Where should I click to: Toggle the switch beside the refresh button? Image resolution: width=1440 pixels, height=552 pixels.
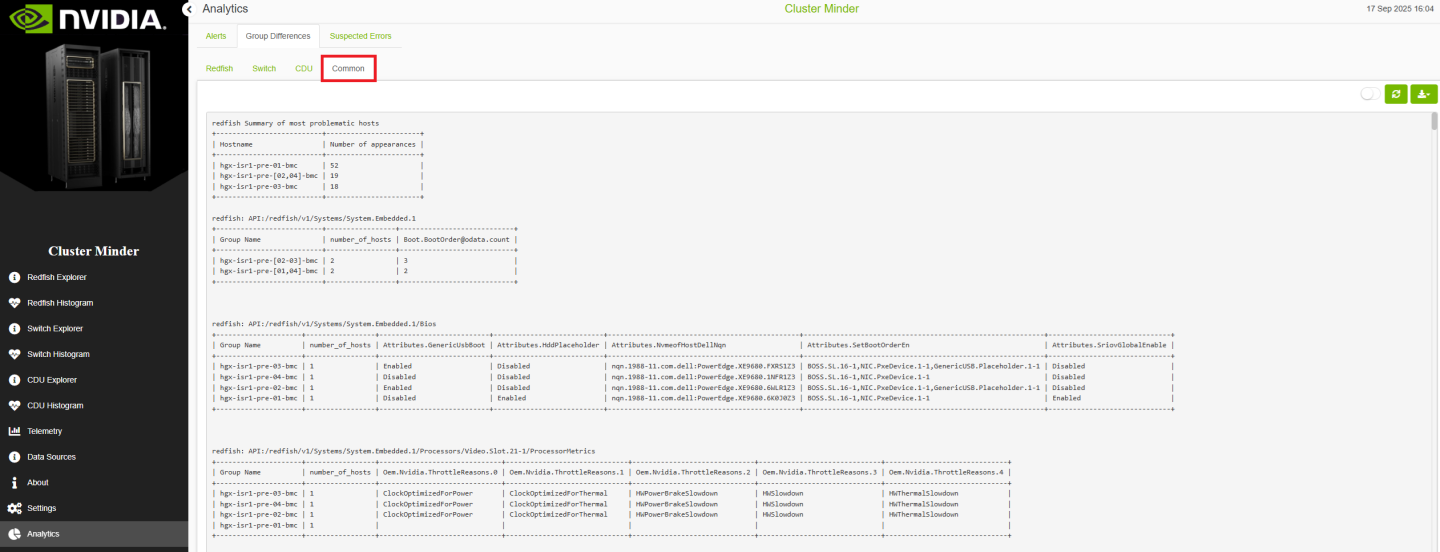pos(1369,94)
